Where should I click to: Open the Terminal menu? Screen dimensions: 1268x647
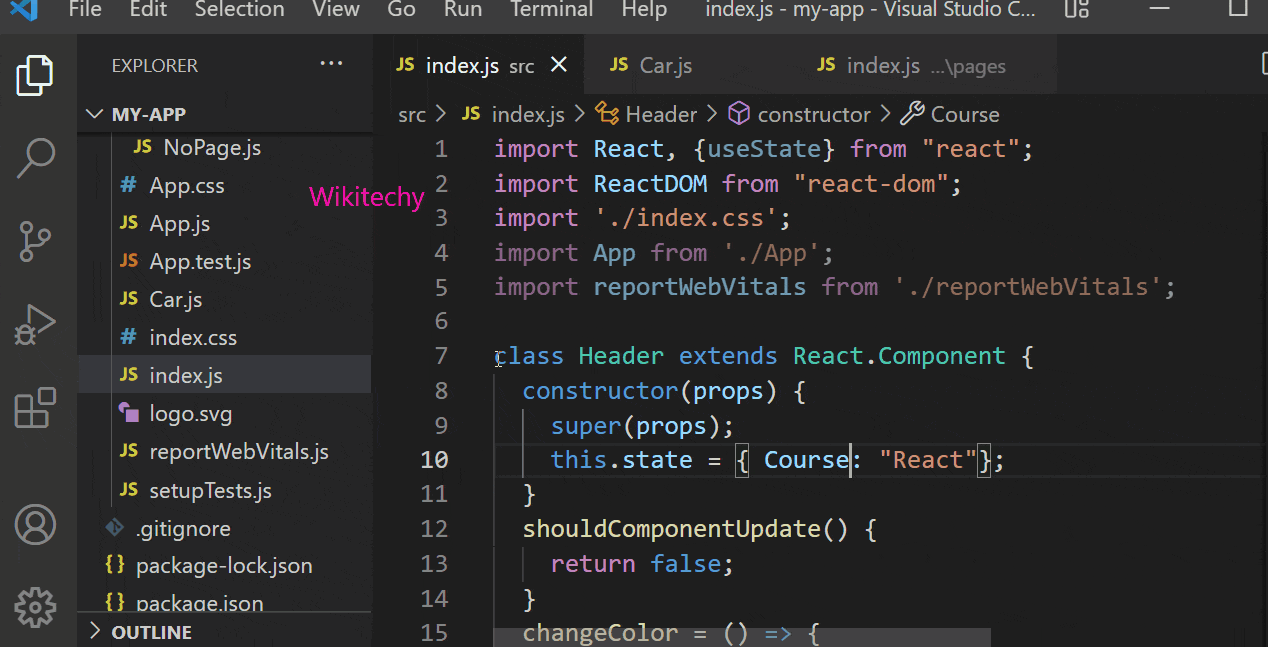pyautogui.click(x=551, y=10)
